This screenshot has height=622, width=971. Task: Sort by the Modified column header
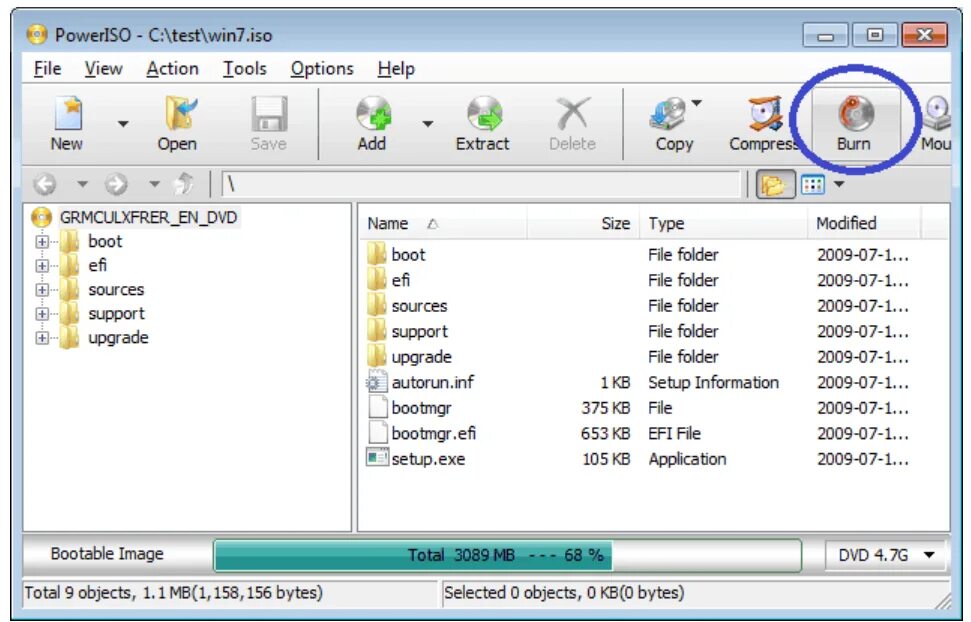coord(863,224)
